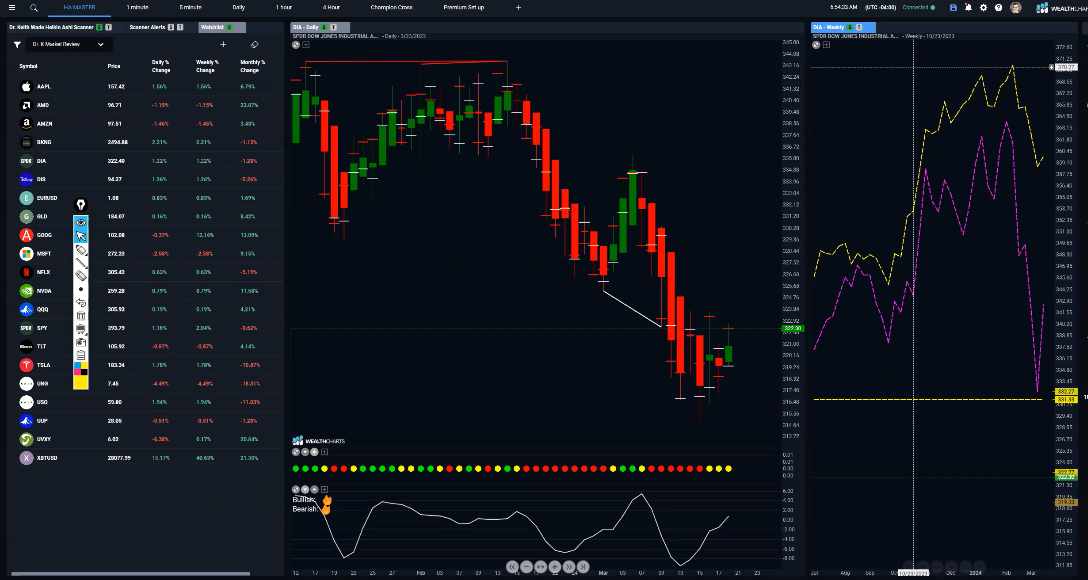The image size is (1088, 580).
Task: Select the TSLA row in watchlist
Action: coord(146,365)
